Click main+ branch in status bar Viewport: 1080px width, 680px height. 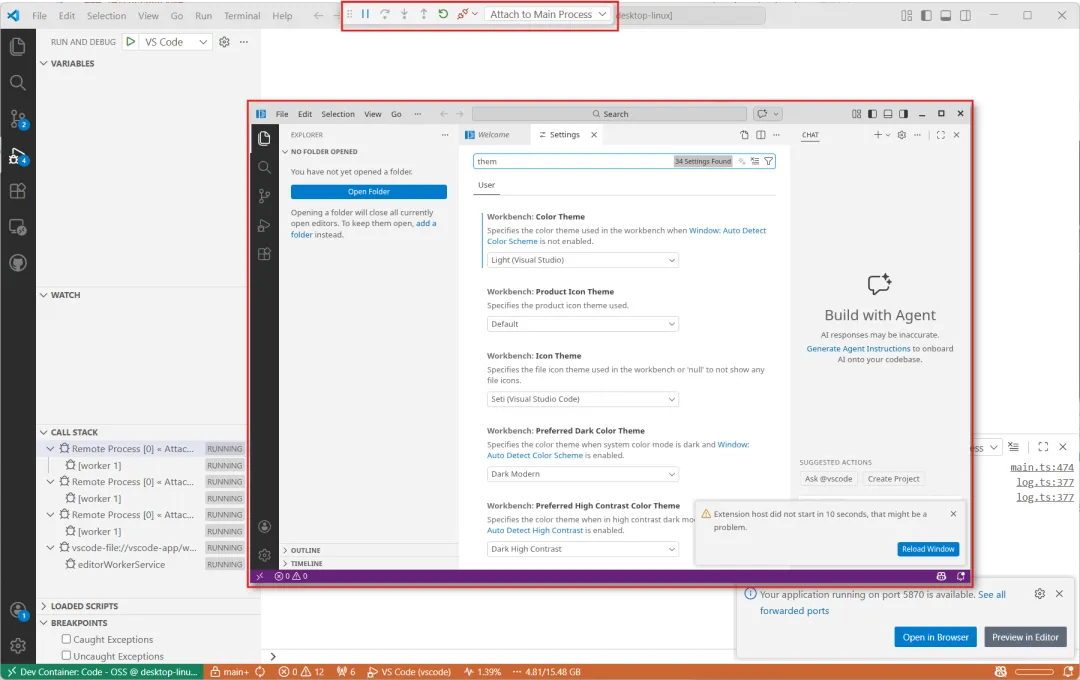click(x=230, y=672)
